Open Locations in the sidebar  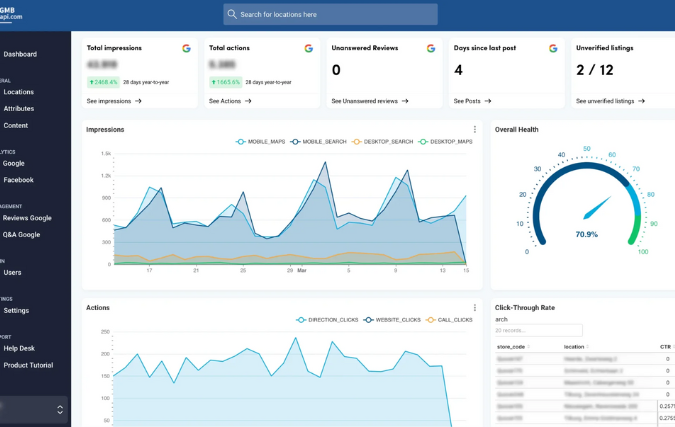coord(19,92)
